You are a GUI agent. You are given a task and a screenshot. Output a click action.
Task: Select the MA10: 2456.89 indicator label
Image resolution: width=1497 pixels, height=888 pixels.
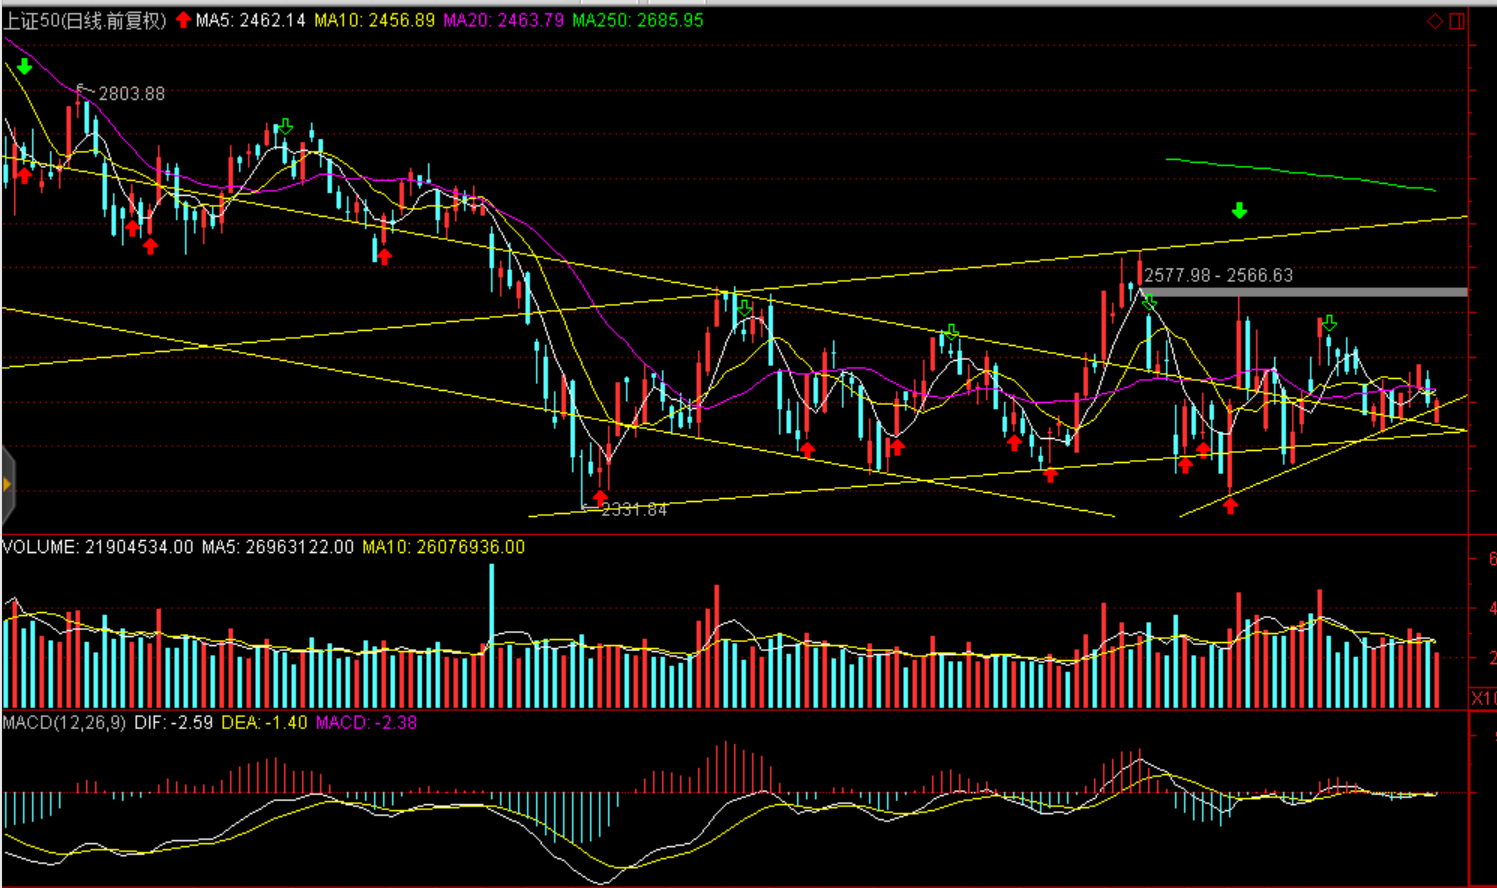tap(374, 21)
